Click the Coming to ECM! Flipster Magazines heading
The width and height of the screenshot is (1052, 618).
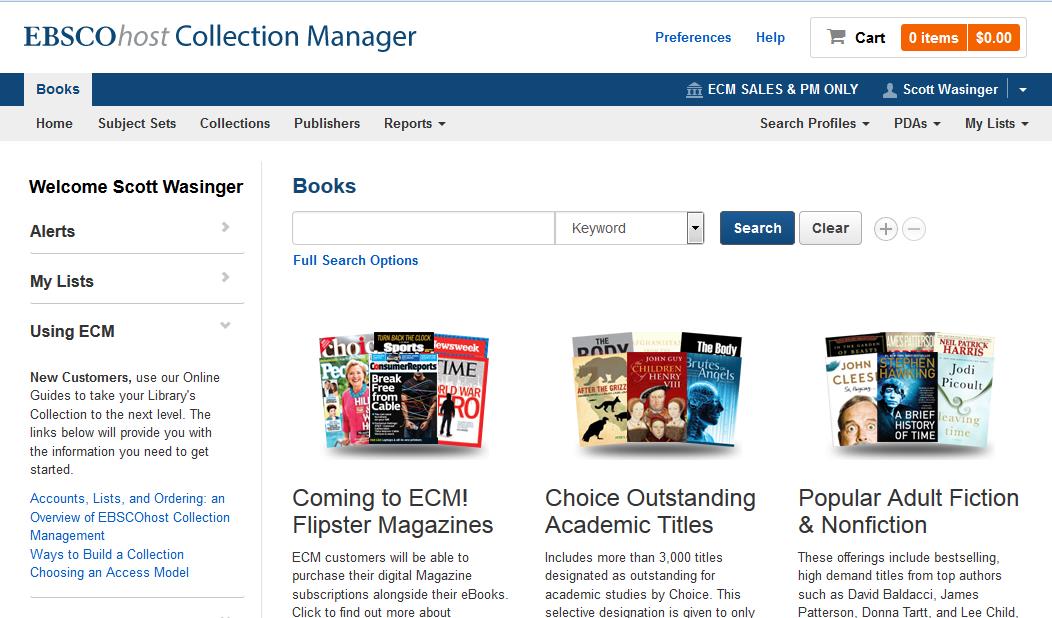(392, 511)
